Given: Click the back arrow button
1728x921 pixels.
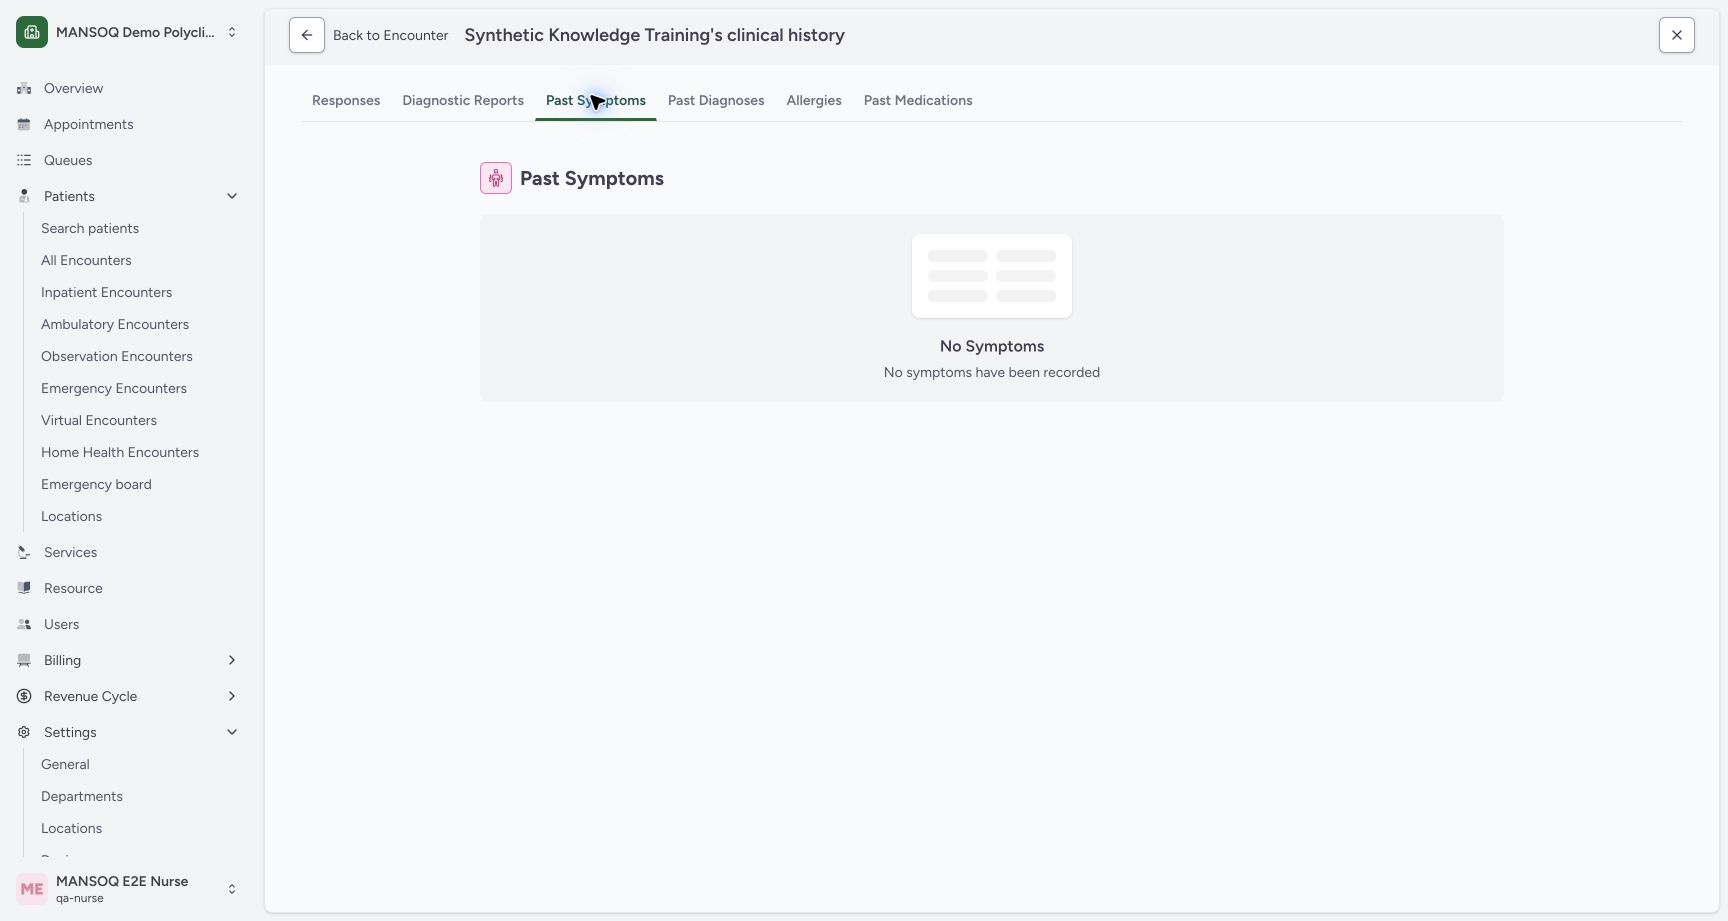Looking at the screenshot, I should (307, 35).
